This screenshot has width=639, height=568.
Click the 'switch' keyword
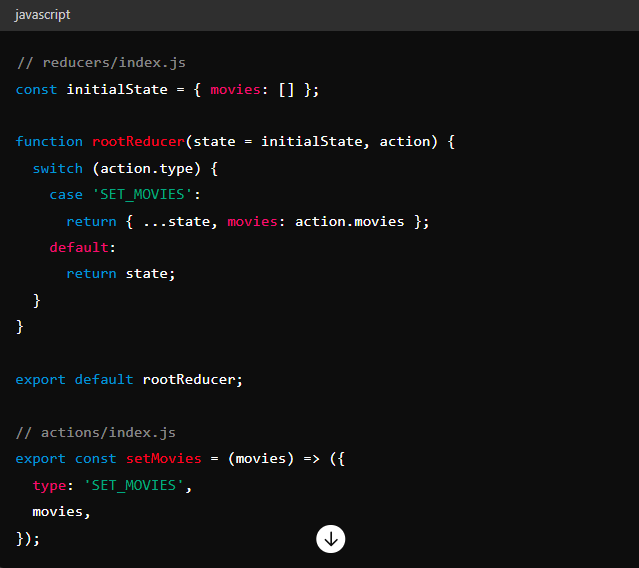tap(57, 168)
